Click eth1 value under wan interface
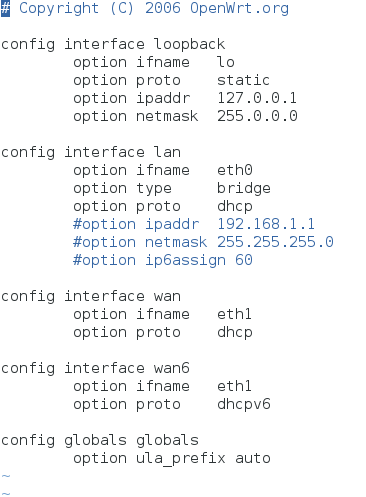The height and width of the screenshot is (497, 366). [x=234, y=314]
